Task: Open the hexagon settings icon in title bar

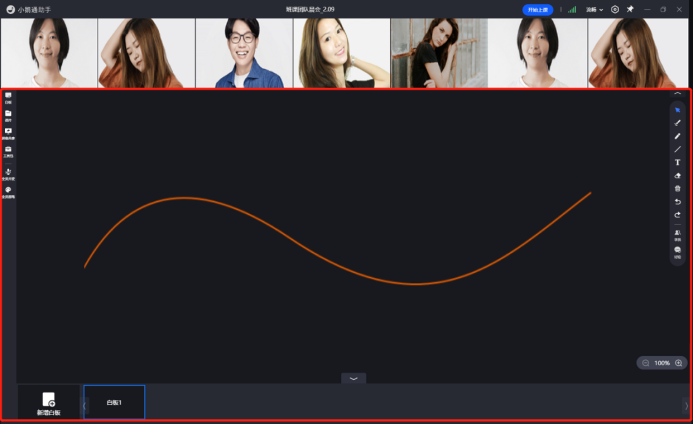Action: (615, 9)
